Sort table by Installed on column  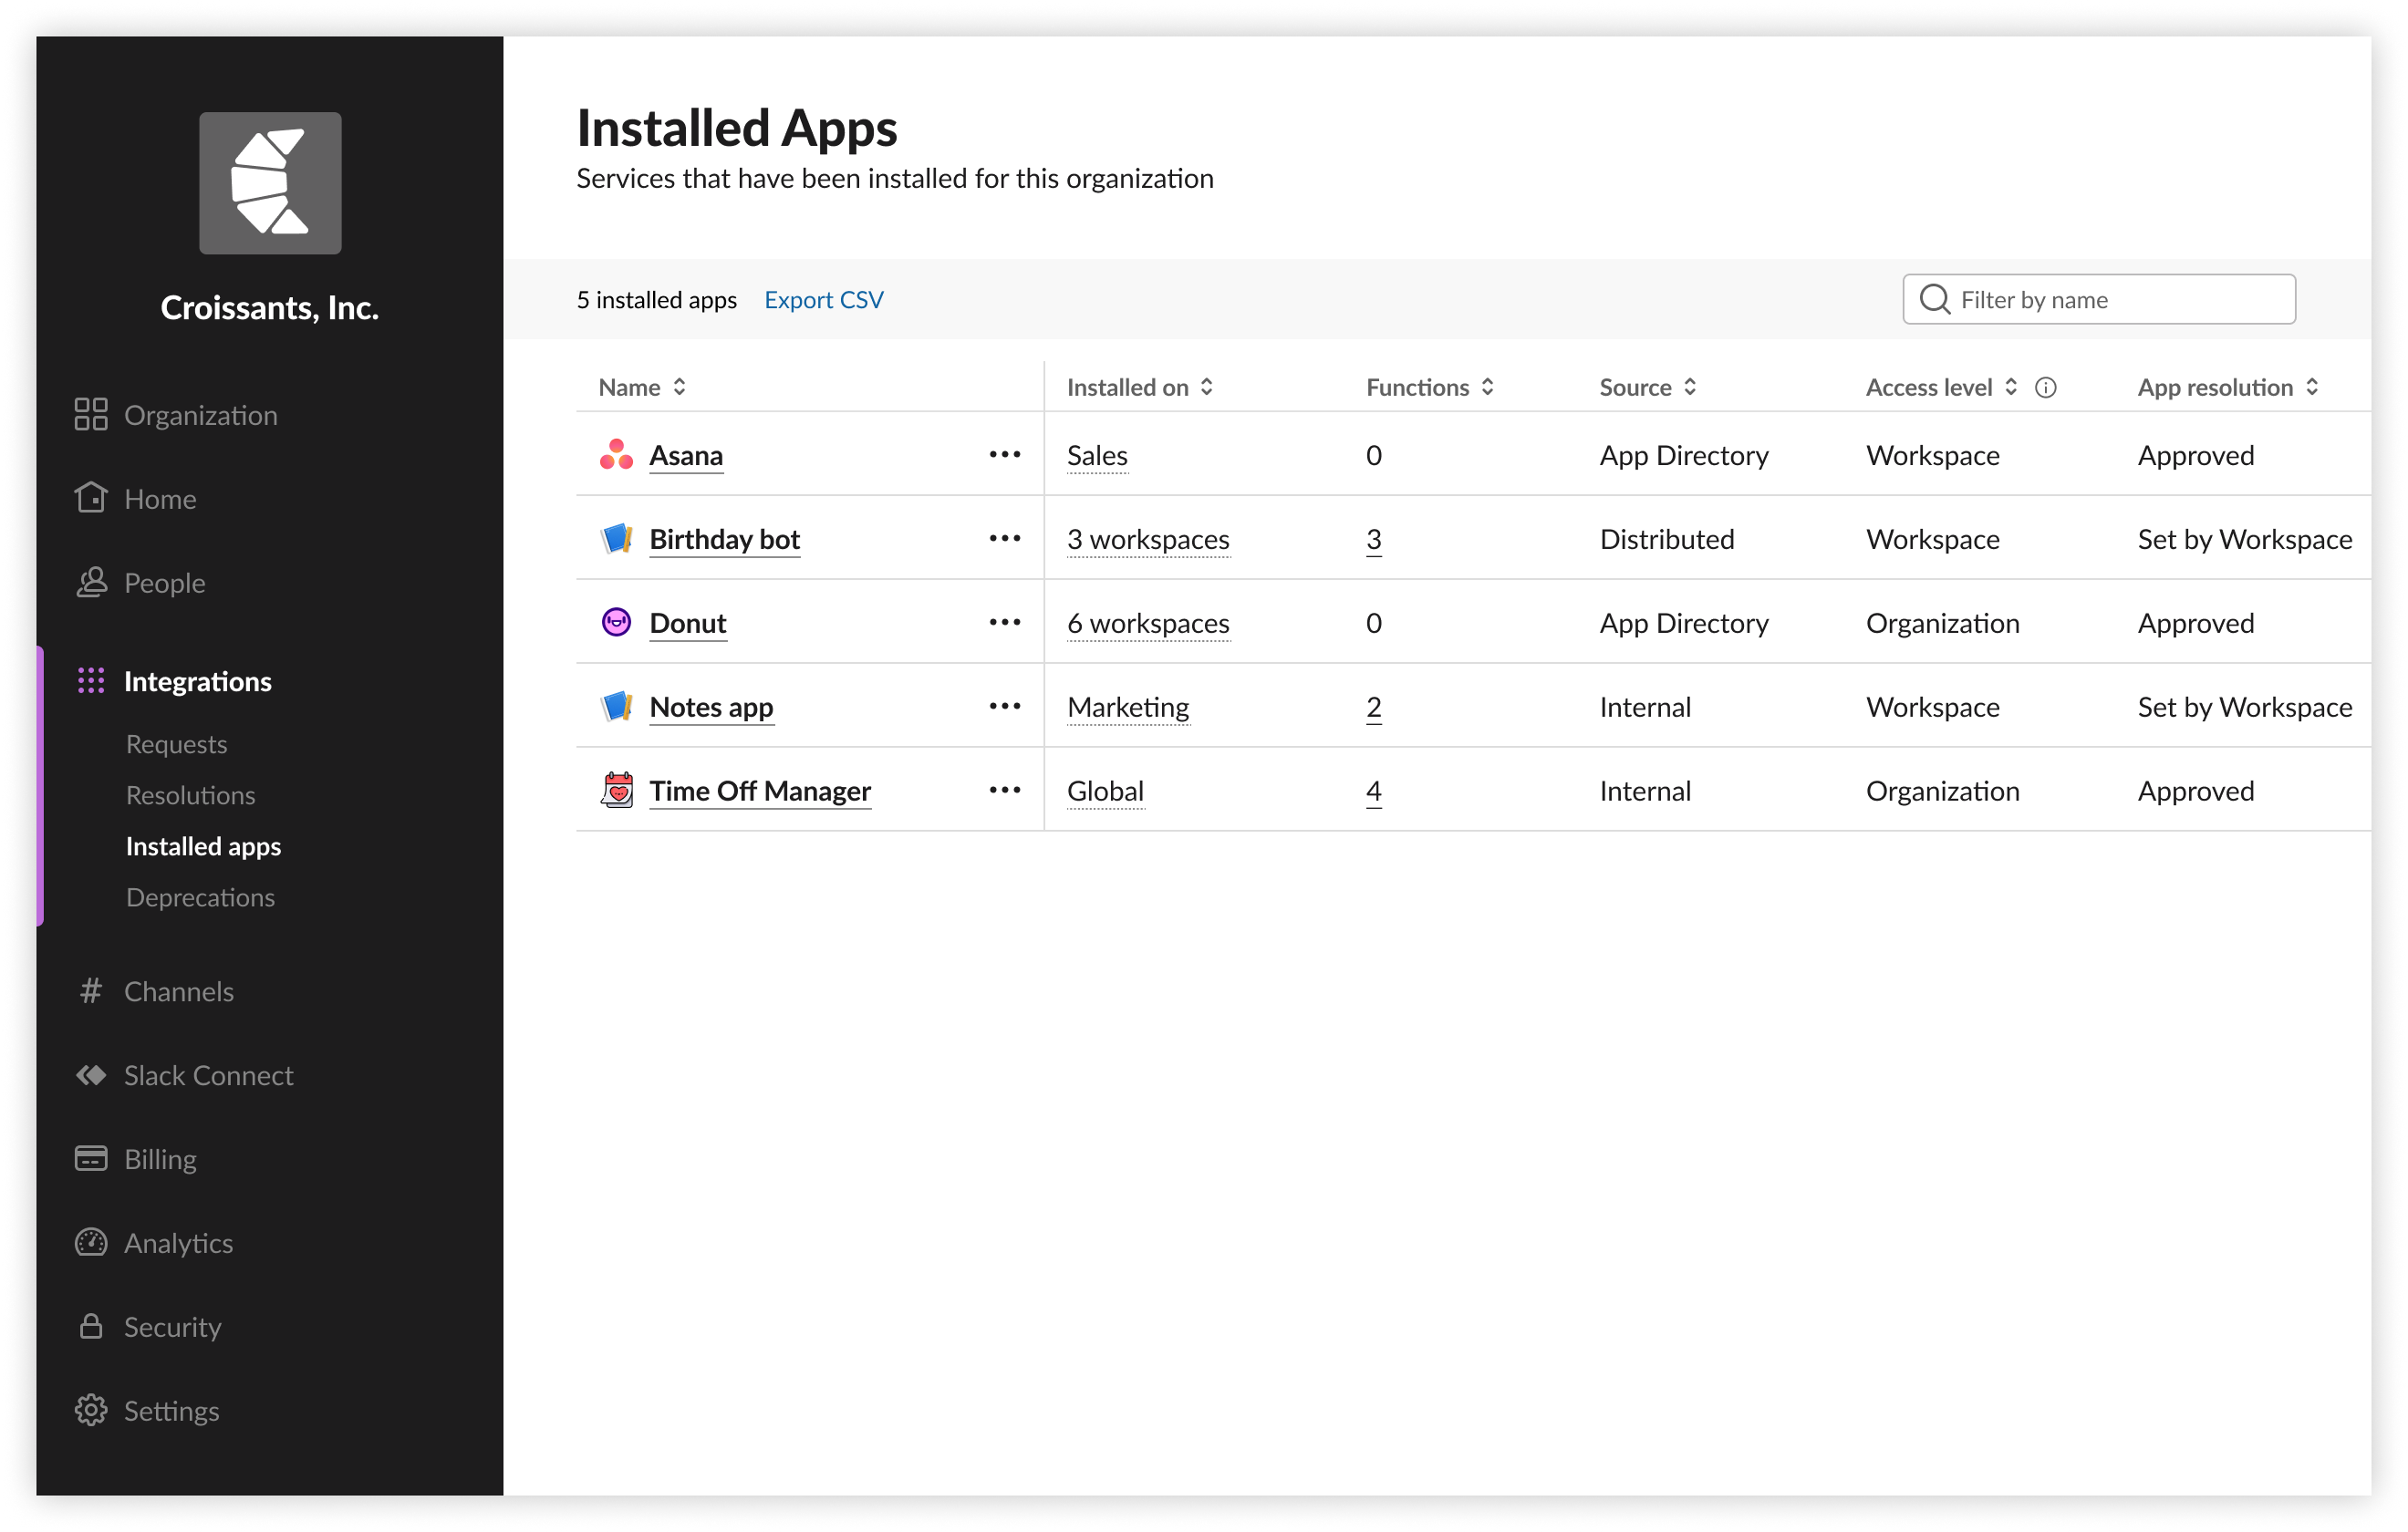point(1139,387)
